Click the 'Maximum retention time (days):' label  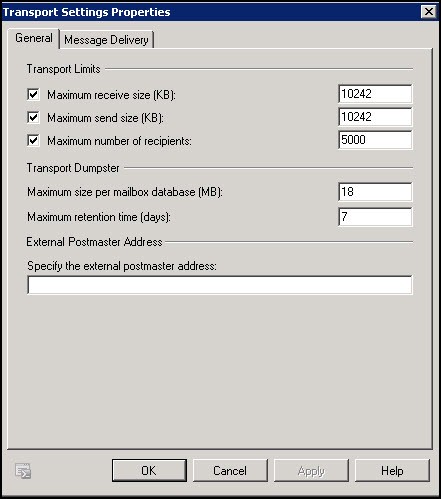tap(99, 217)
